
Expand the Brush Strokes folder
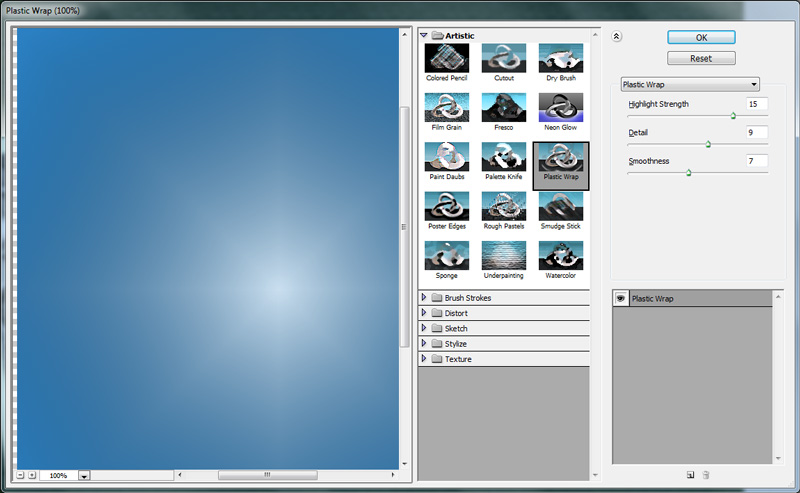(x=424, y=298)
